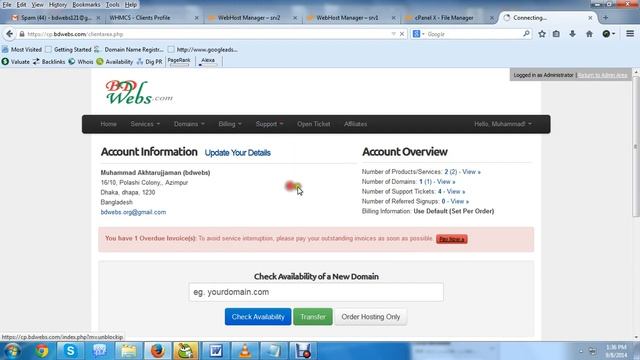
Task: Open the Bookmarks menu
Action: click(86, 5)
